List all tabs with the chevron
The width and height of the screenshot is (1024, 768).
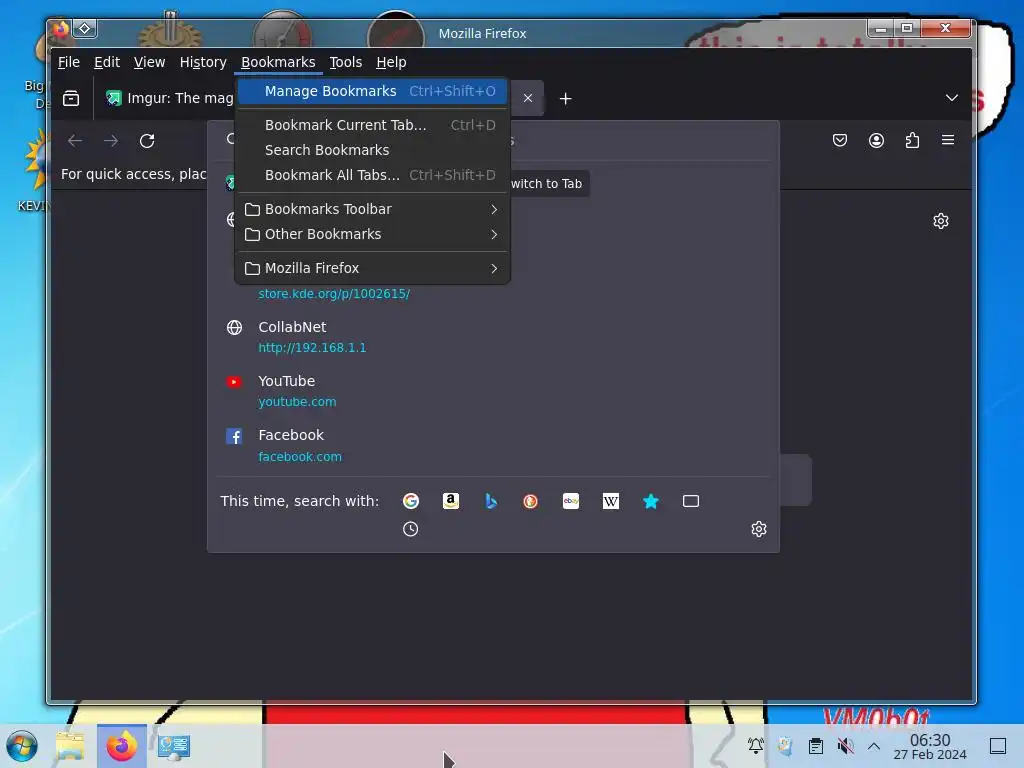[952, 98]
